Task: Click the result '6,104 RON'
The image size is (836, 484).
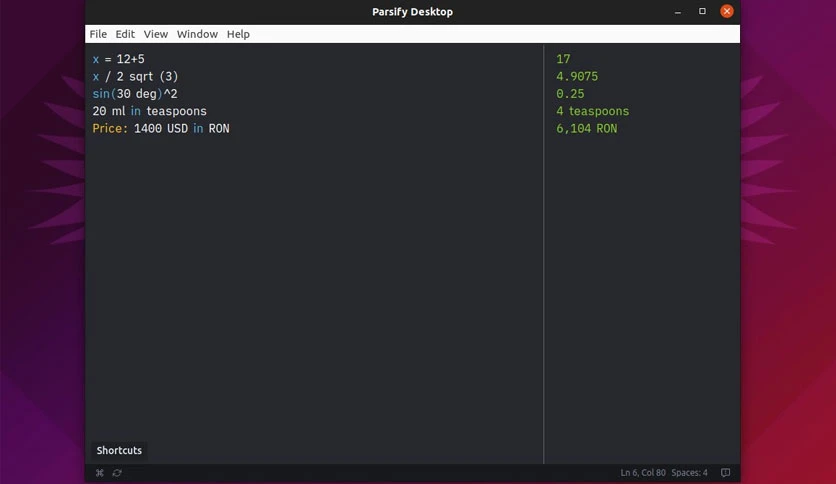Action: [x=586, y=128]
